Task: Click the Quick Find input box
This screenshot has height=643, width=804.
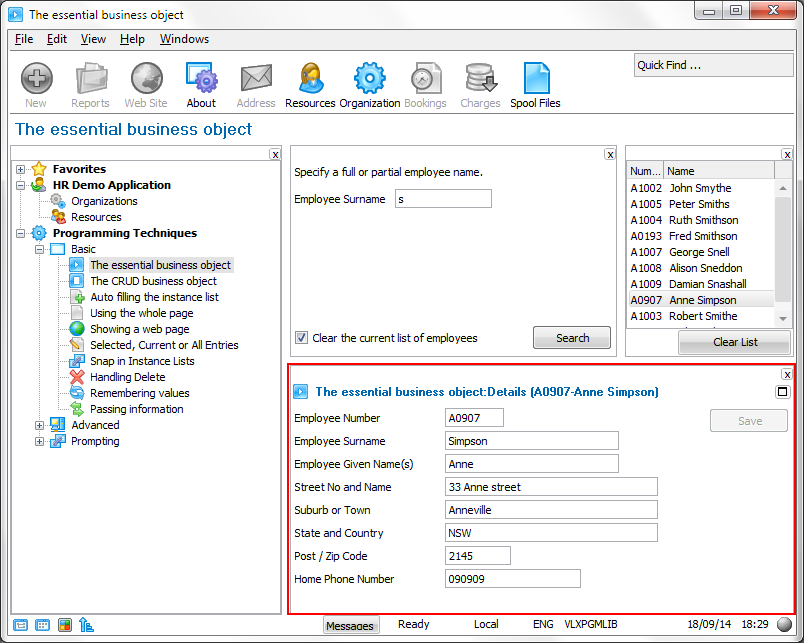Action: 713,65
